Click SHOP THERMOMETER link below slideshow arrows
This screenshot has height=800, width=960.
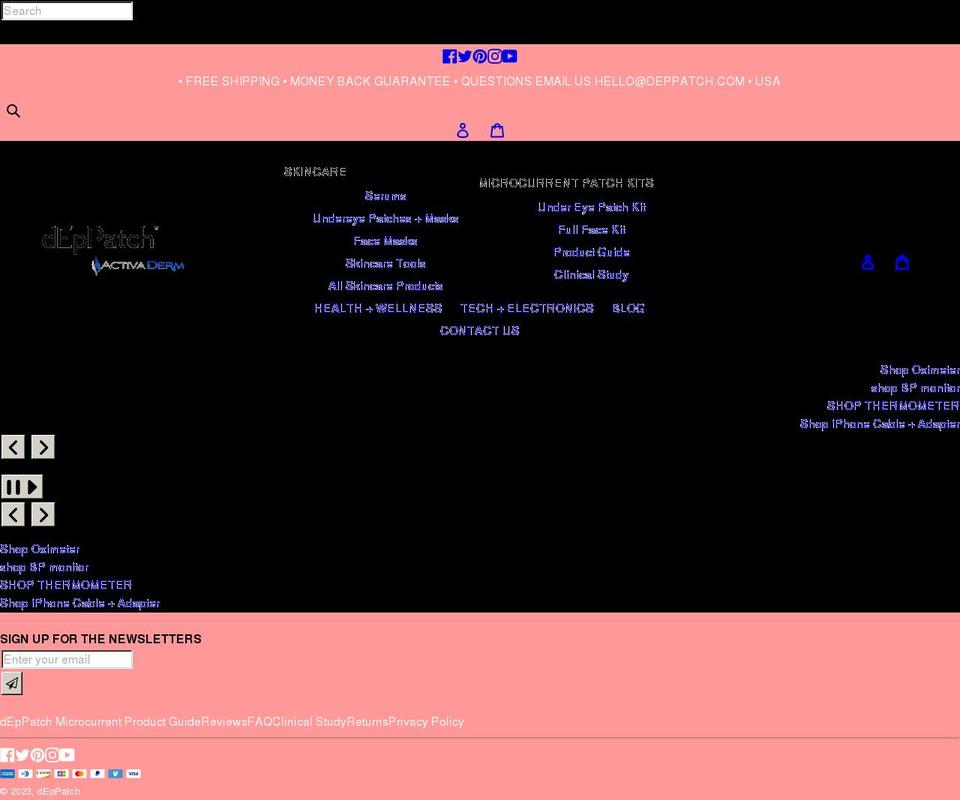tap(66, 585)
